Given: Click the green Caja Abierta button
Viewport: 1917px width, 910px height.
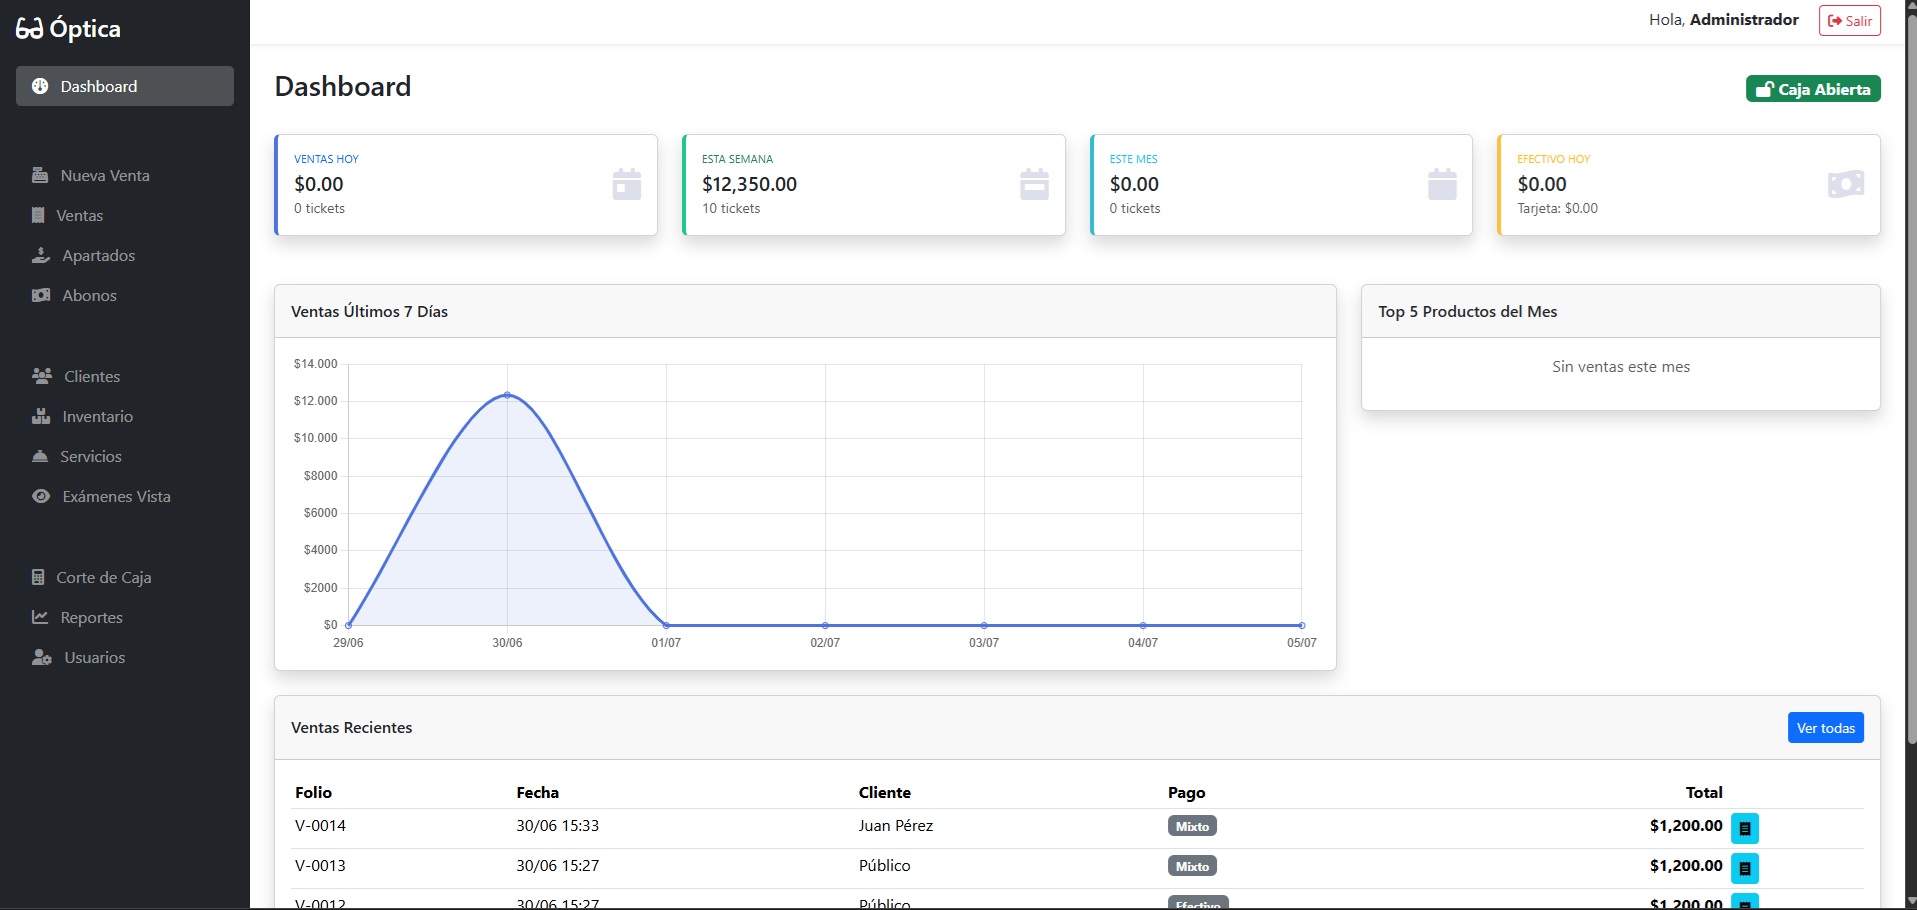Looking at the screenshot, I should (1813, 89).
